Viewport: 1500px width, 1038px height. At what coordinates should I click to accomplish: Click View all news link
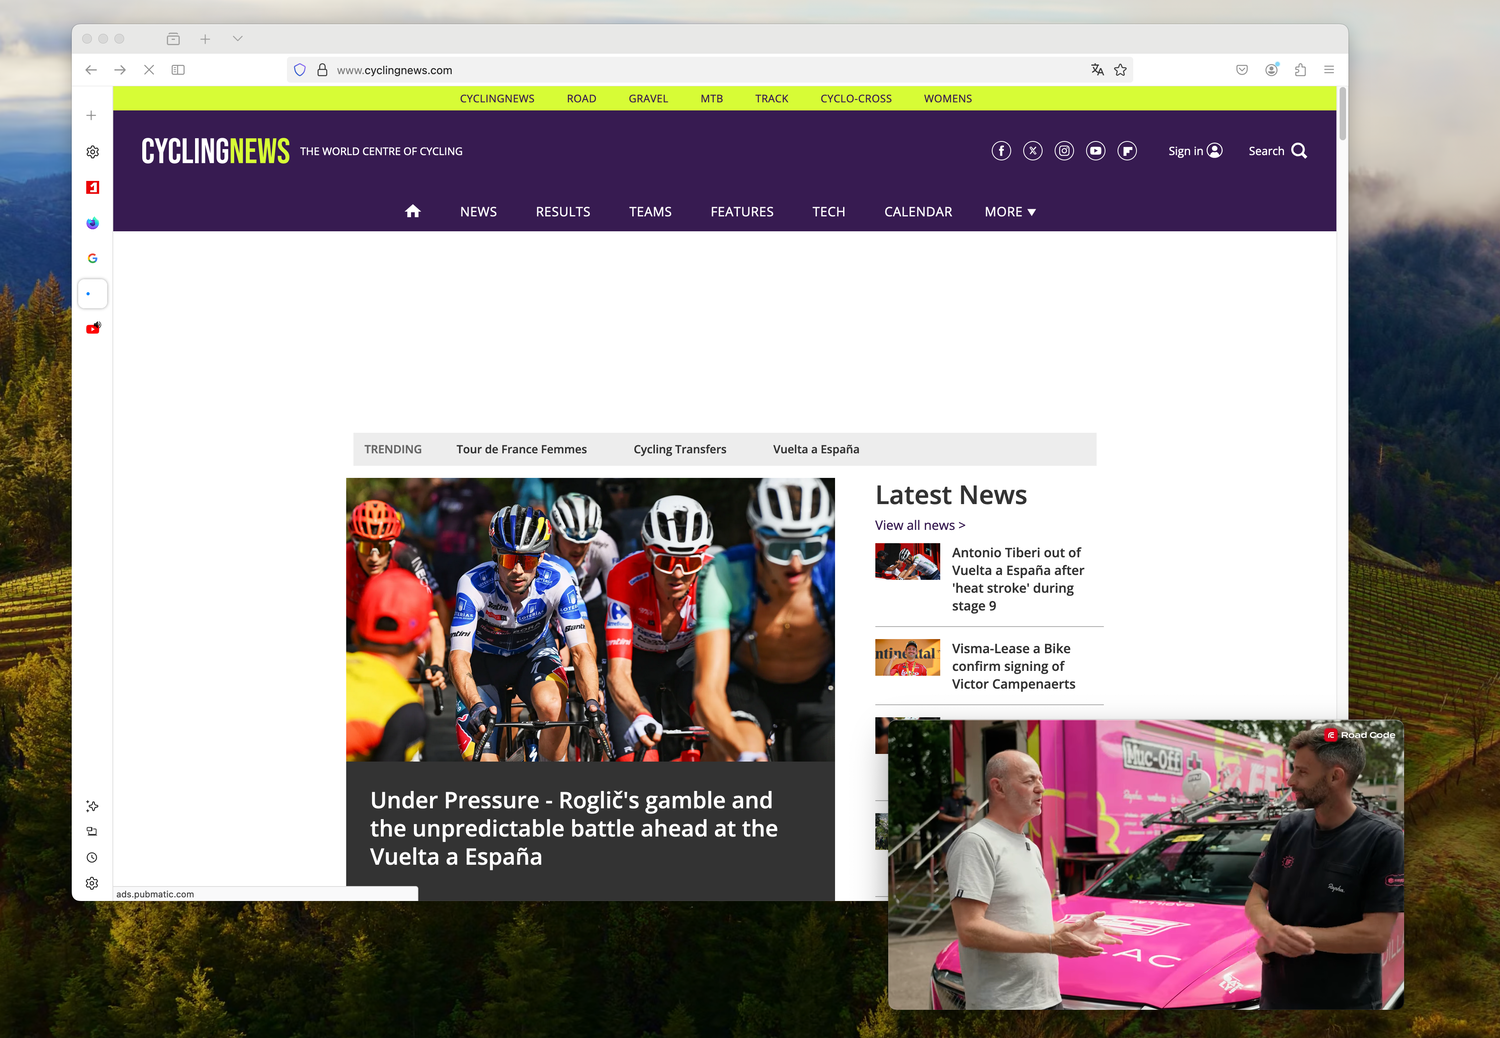[x=920, y=525]
